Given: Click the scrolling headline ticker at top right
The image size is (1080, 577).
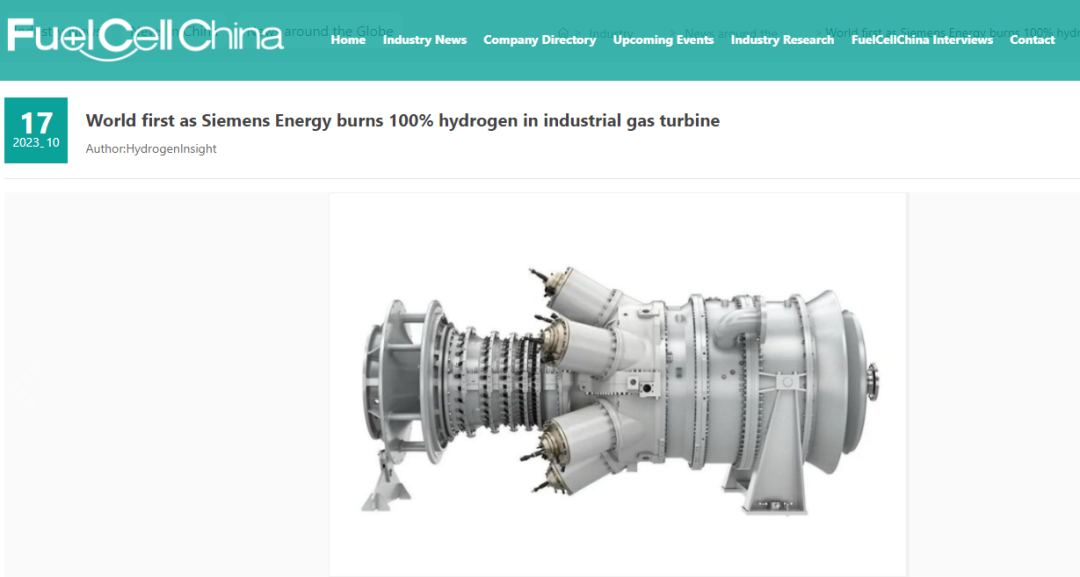Looking at the screenshot, I should pyautogui.click(x=950, y=29).
